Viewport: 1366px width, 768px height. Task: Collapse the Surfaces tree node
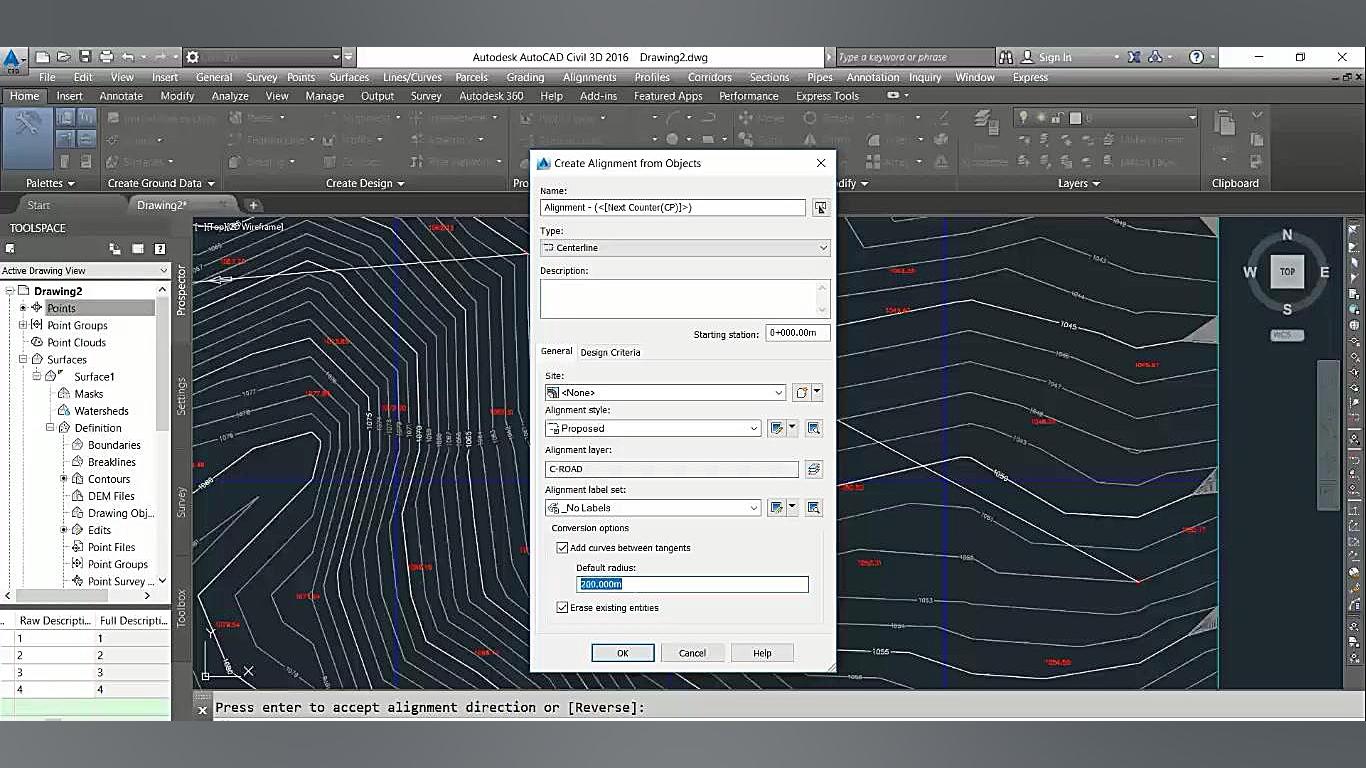point(23,359)
